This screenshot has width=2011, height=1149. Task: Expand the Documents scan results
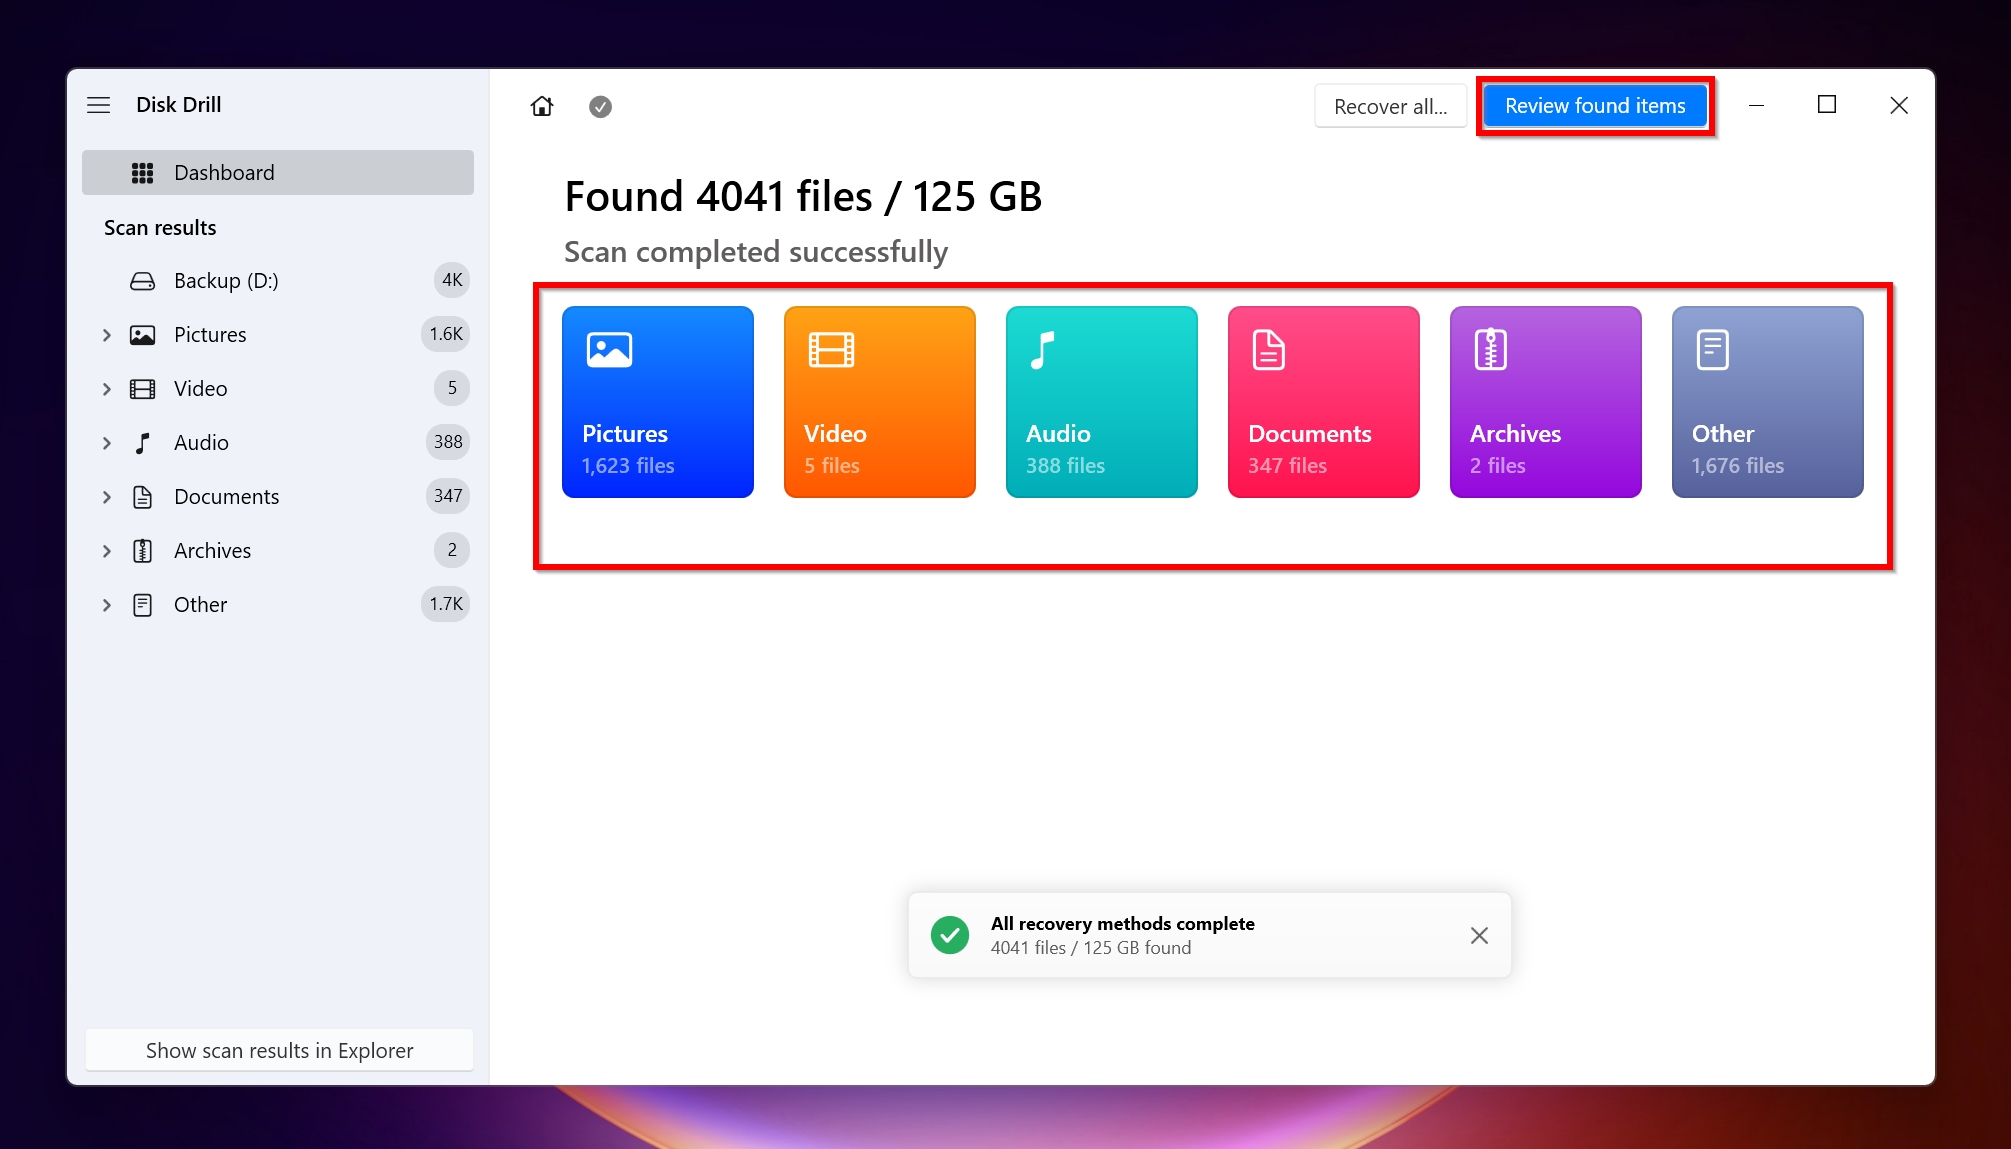click(x=108, y=496)
